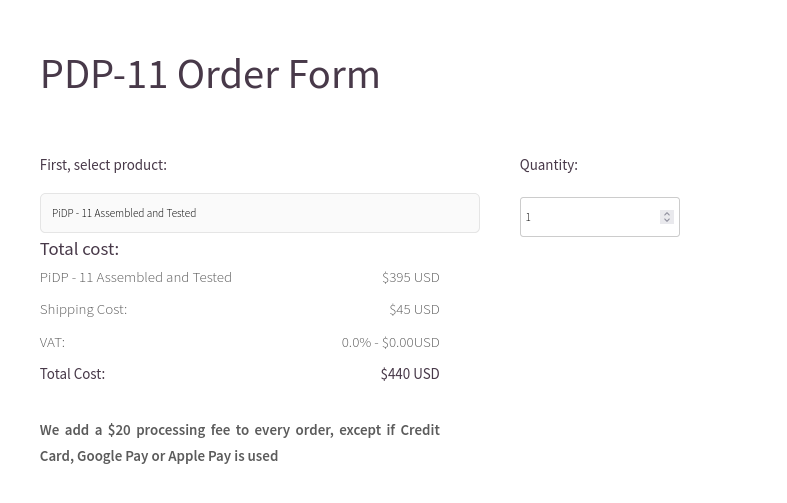Click the "Credit Card" text in the notice
This screenshot has width=787, height=503.
pyautogui.click(x=419, y=430)
